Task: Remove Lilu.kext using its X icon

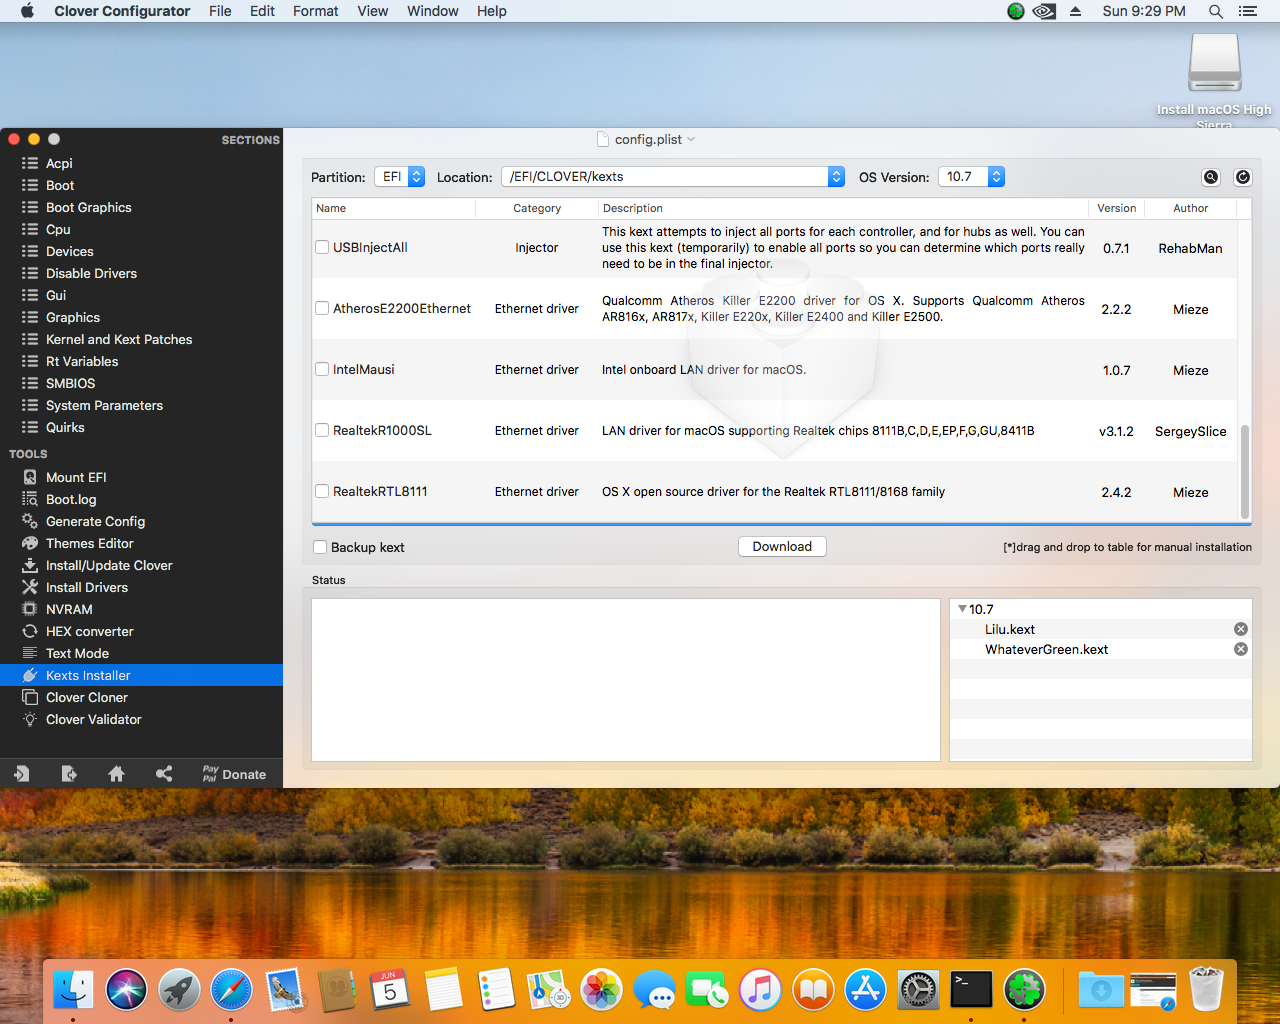Action: (x=1240, y=629)
